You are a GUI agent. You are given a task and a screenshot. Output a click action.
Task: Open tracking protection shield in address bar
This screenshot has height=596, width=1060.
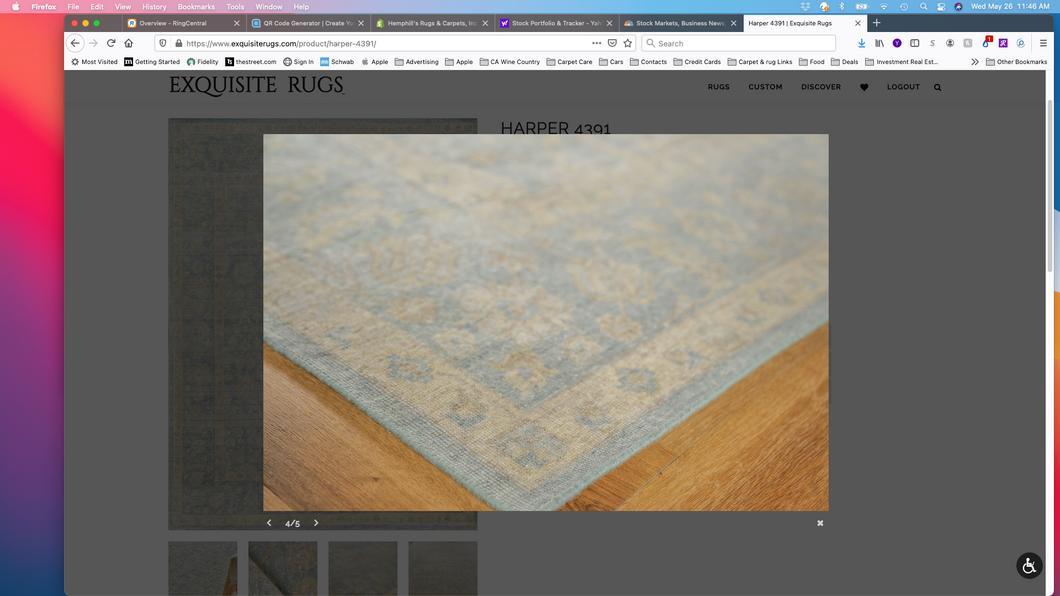[163, 43]
